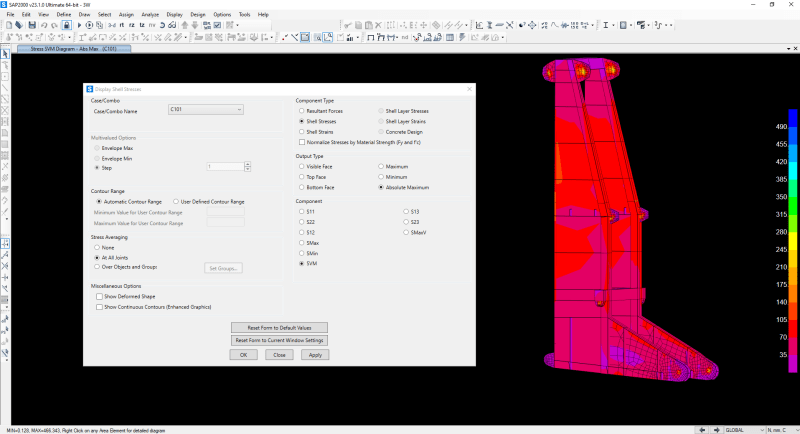Check Show Continuous Contours option

[x=98, y=308]
